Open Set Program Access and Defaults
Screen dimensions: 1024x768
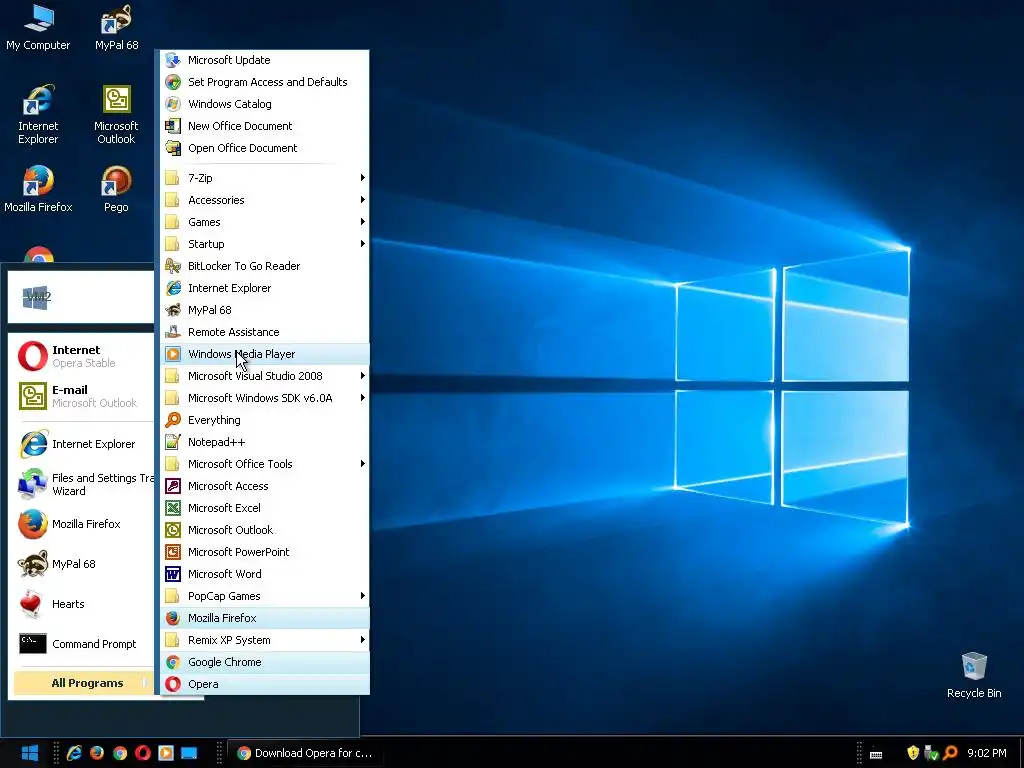click(x=265, y=82)
